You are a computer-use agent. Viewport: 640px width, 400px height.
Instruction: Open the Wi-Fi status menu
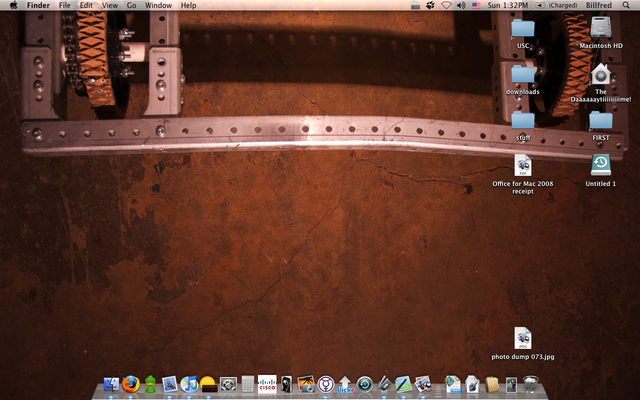(446, 6)
